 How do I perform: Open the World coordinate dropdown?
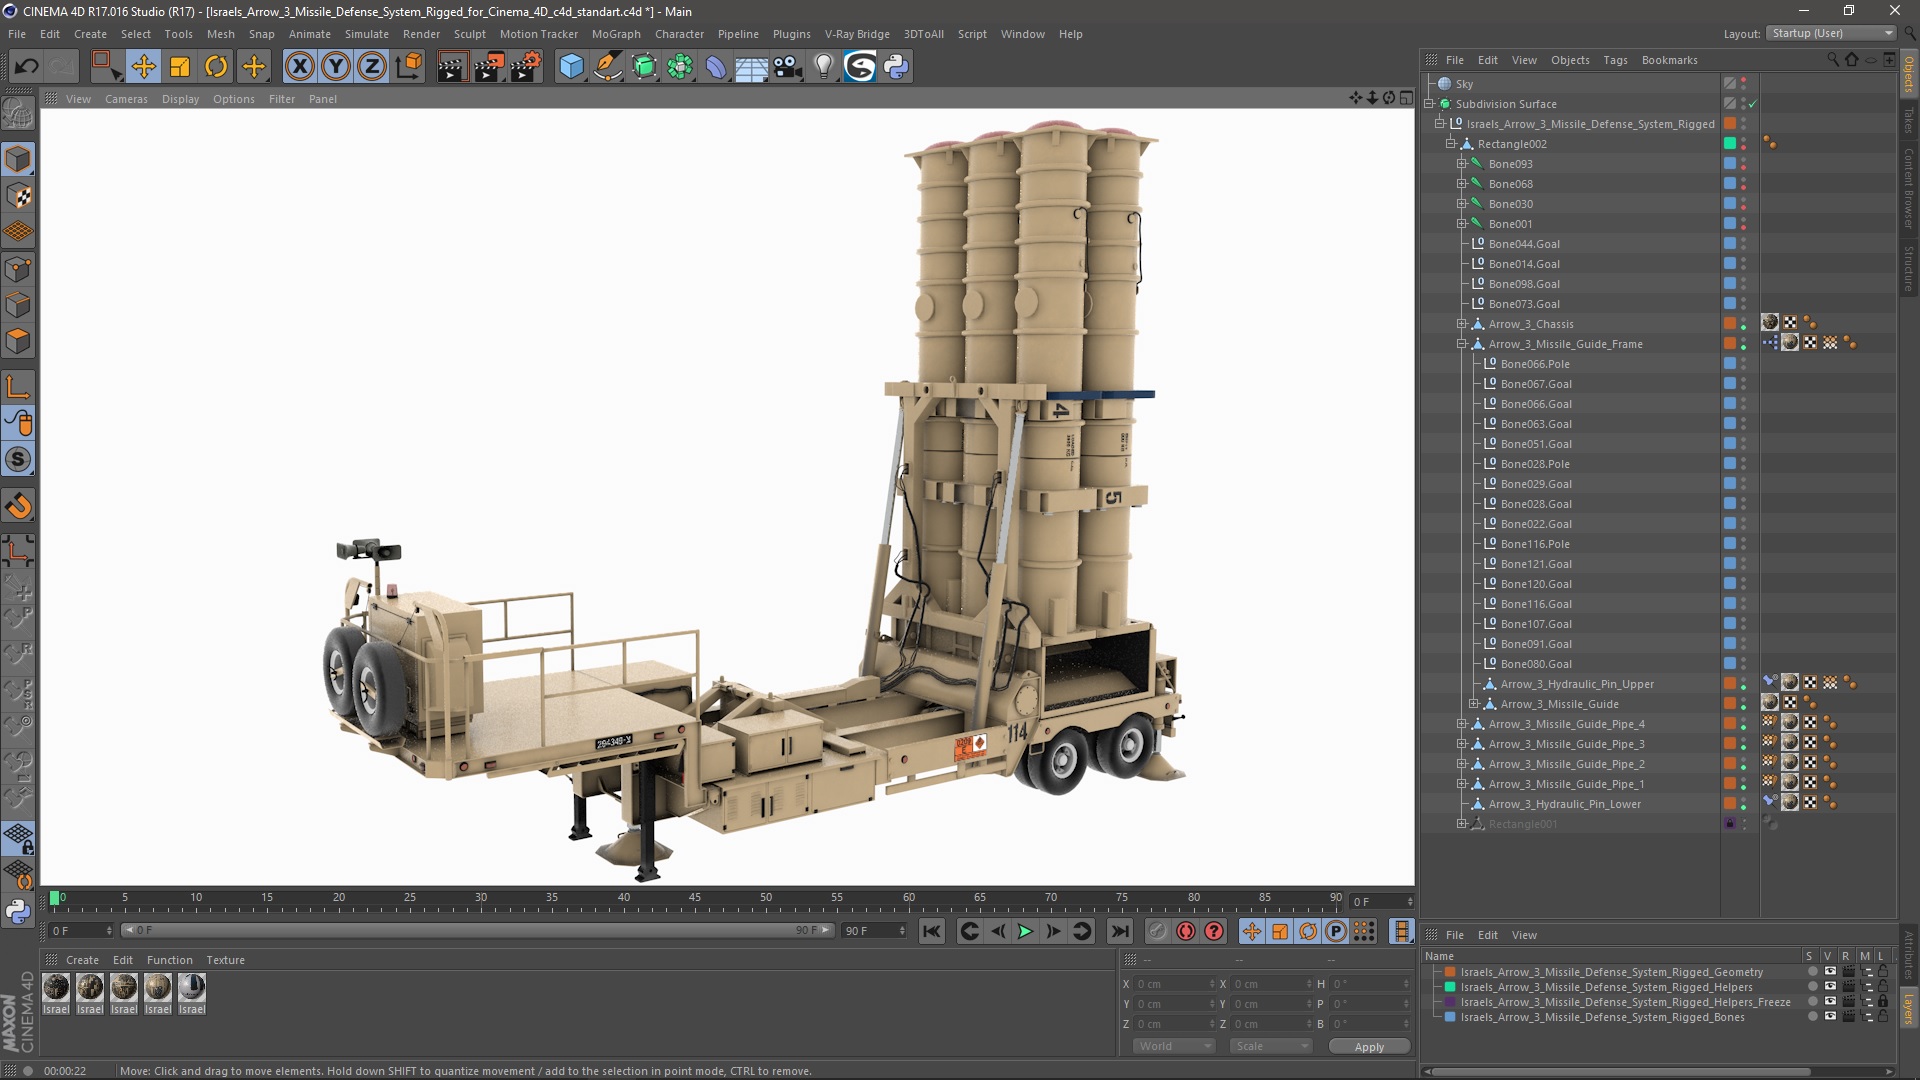pyautogui.click(x=1174, y=1046)
